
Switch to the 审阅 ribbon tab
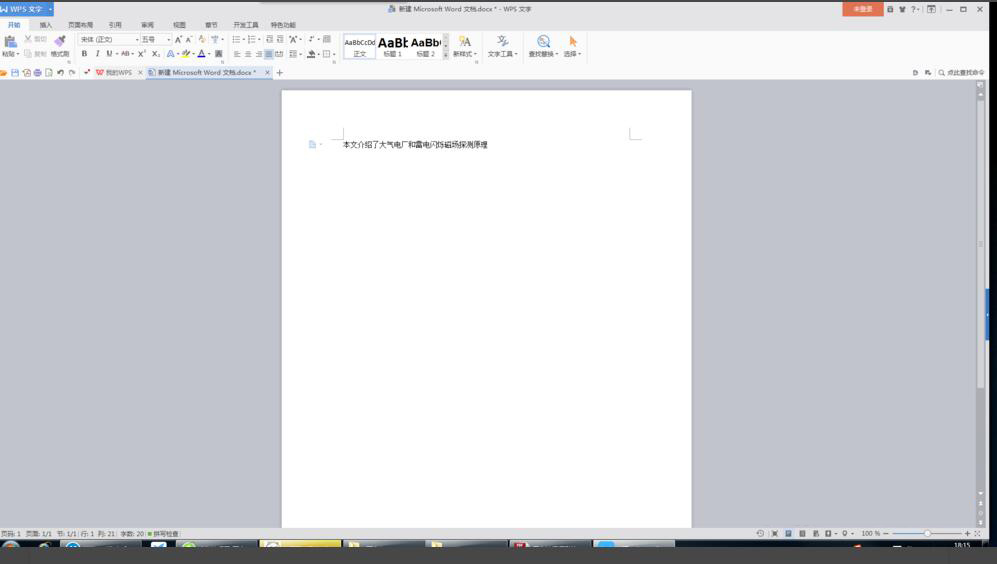[x=147, y=25]
